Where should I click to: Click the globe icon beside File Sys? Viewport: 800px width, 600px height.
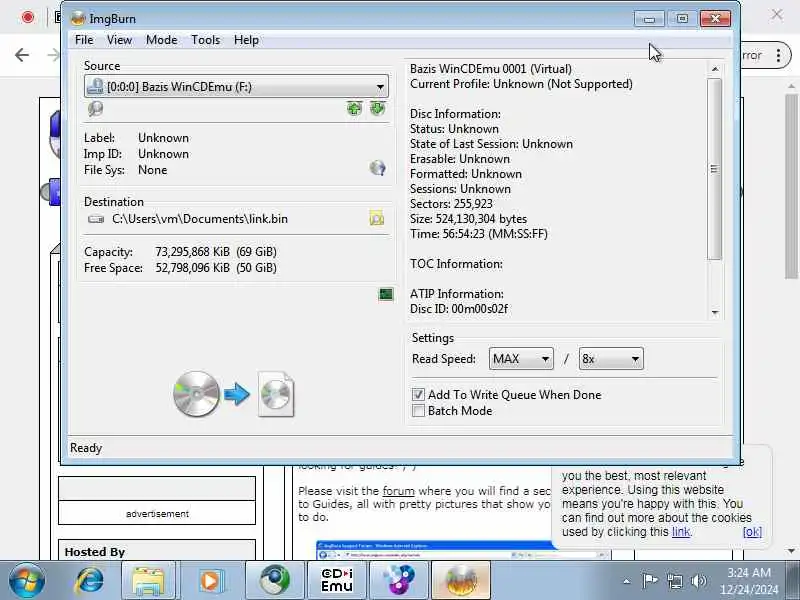click(x=377, y=167)
